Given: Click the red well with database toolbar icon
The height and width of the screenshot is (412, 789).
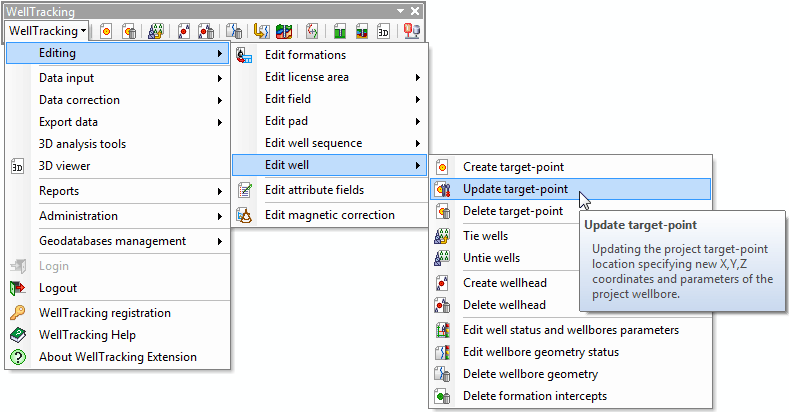Looking at the screenshot, I should 412,31.
